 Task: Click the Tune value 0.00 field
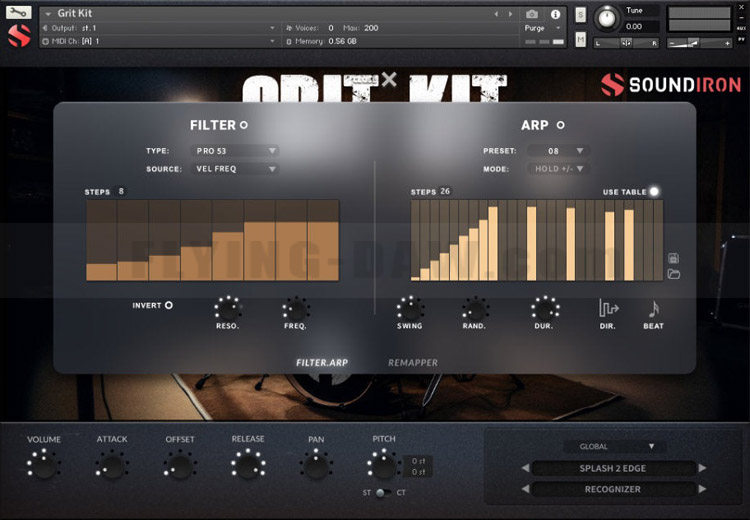pyautogui.click(x=641, y=26)
